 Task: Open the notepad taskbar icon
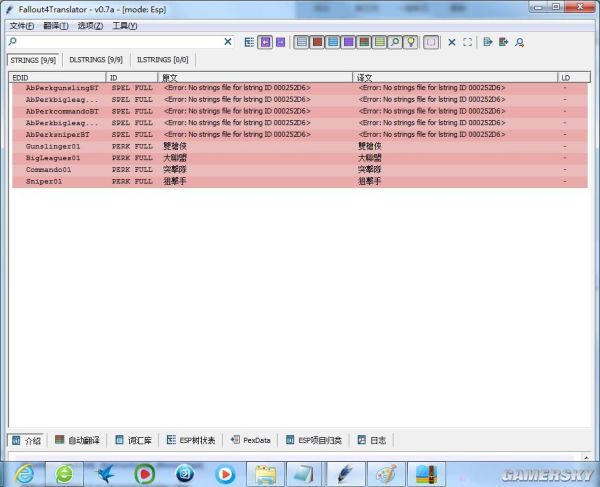pyautogui.click(x=305, y=474)
